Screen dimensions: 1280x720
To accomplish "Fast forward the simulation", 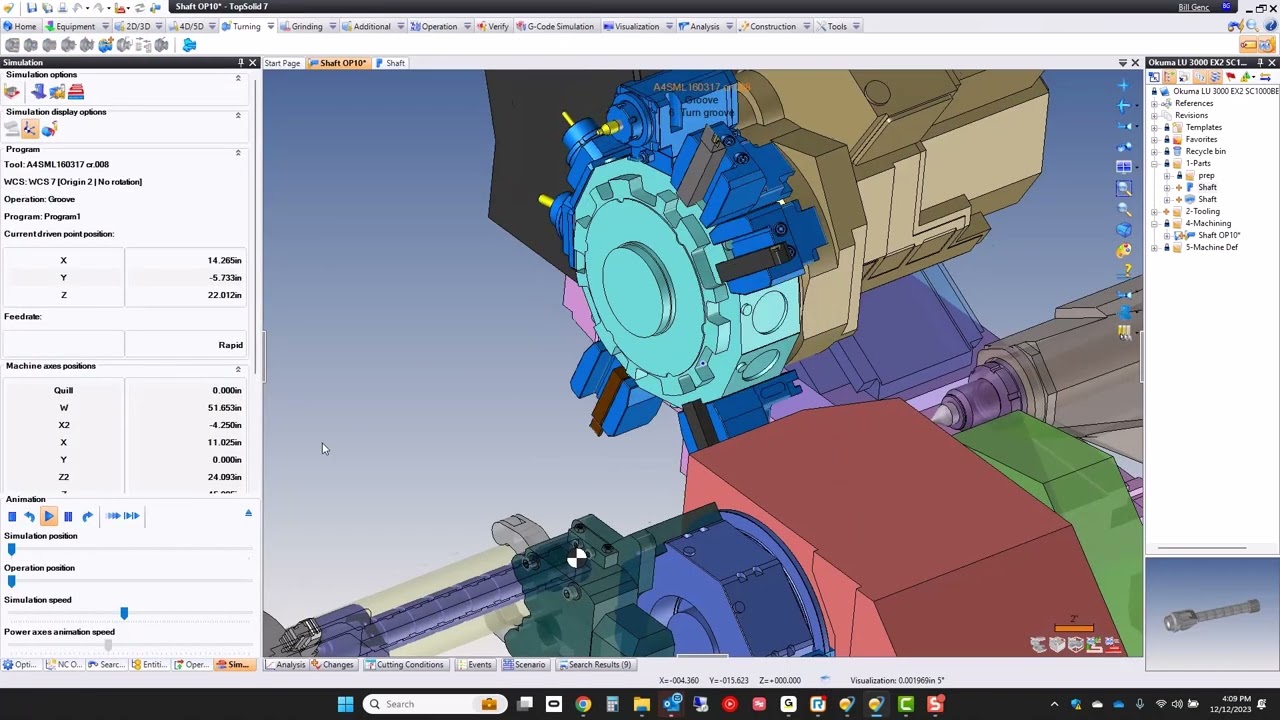I will (x=113, y=516).
